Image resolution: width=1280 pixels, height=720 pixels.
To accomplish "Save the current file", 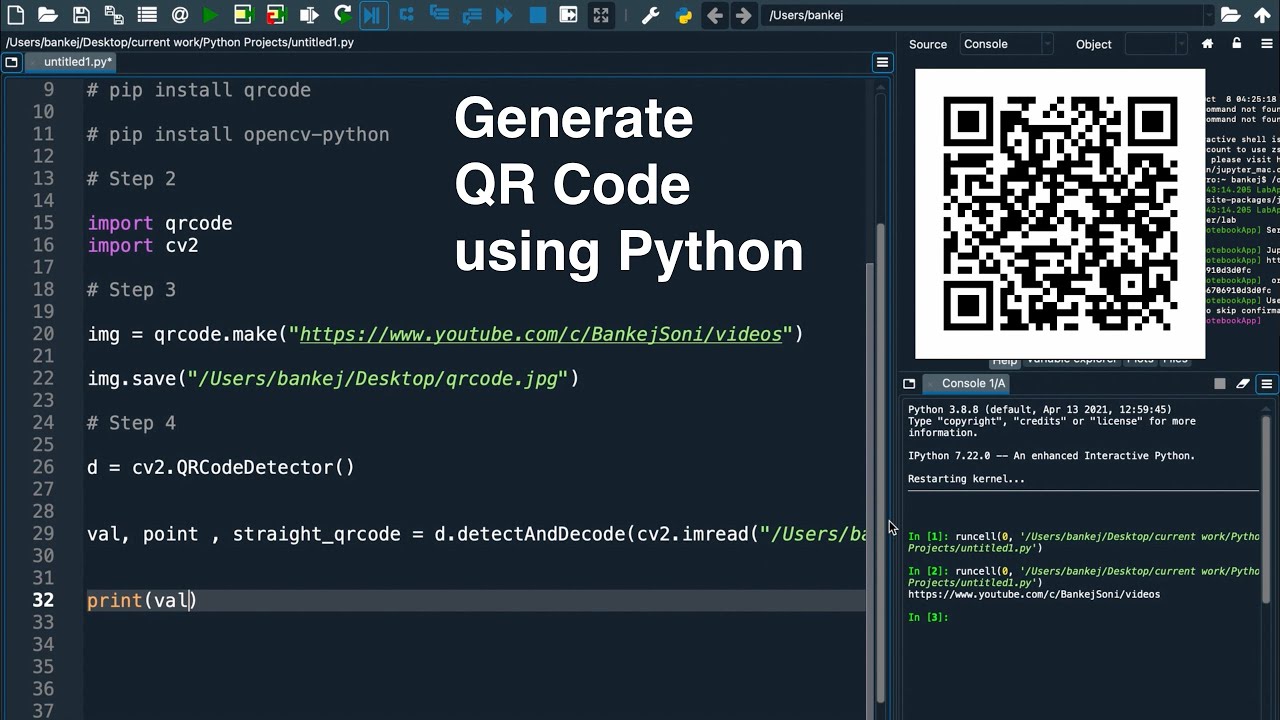I will pyautogui.click(x=82, y=15).
